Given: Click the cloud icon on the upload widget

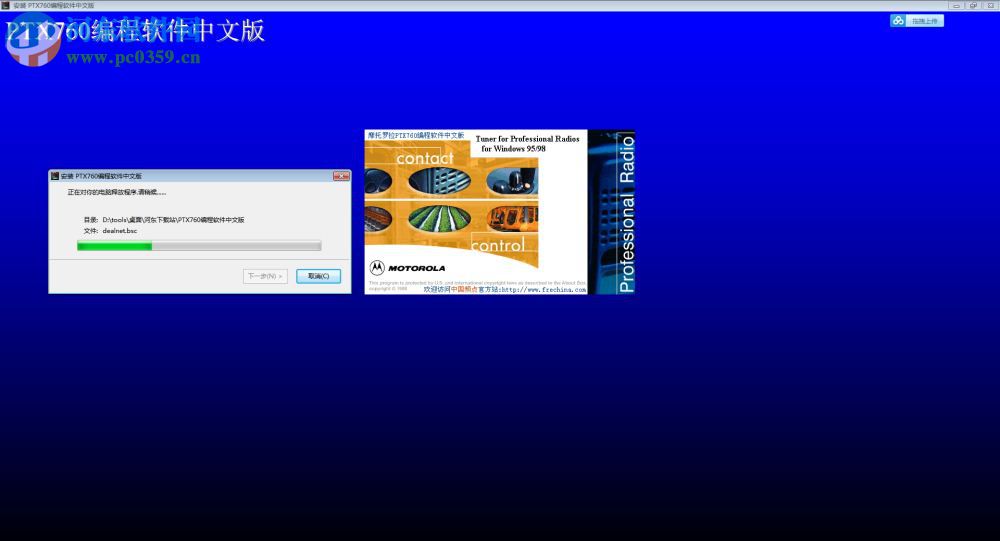Looking at the screenshot, I should 898,20.
